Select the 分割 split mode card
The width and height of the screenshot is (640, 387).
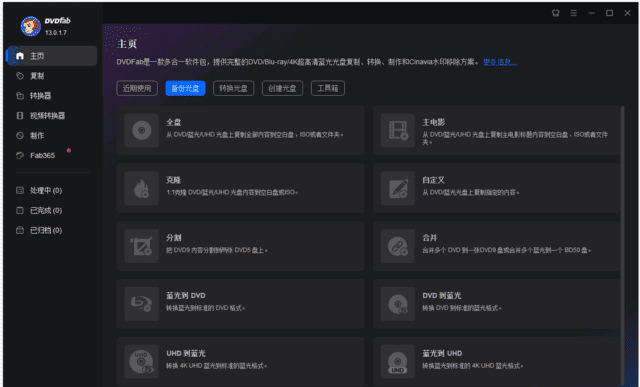click(240, 246)
